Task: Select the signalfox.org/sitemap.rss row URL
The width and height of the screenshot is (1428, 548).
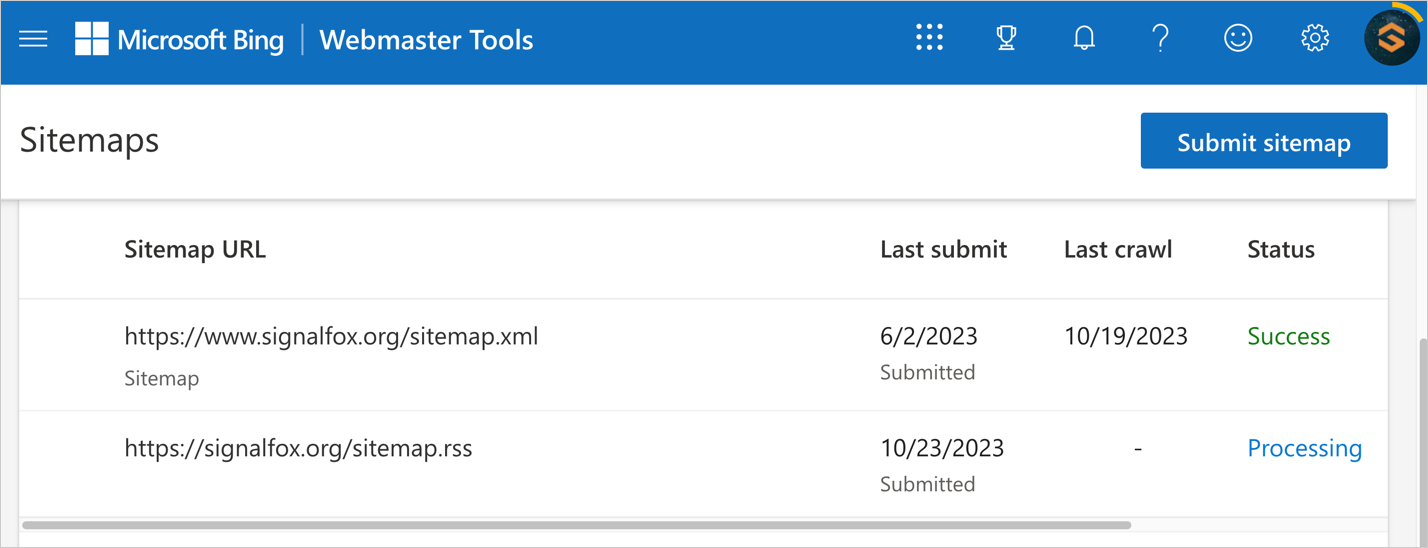Action: tap(298, 448)
